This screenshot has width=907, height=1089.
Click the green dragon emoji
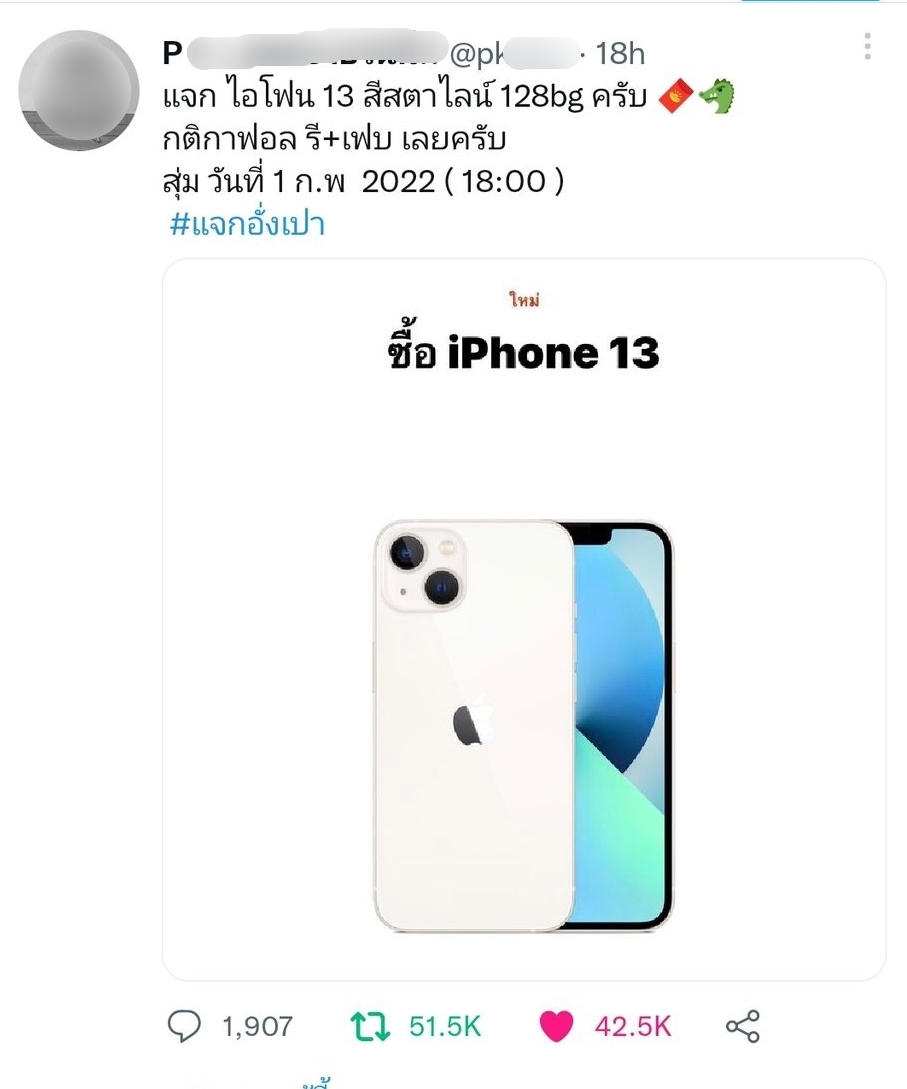(x=717, y=96)
